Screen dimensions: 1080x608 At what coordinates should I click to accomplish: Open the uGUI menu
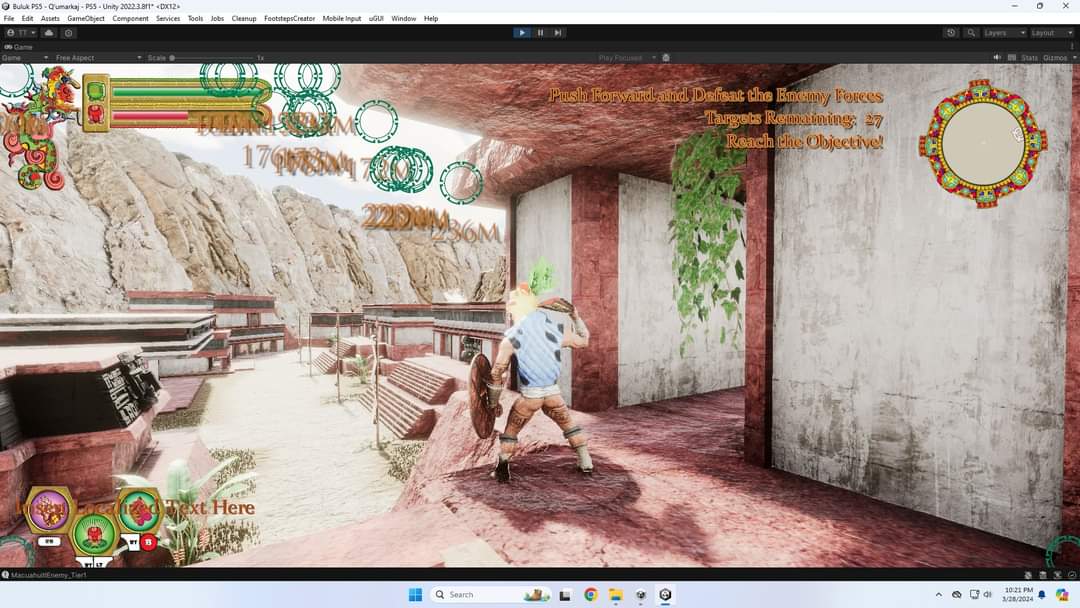[x=376, y=19]
